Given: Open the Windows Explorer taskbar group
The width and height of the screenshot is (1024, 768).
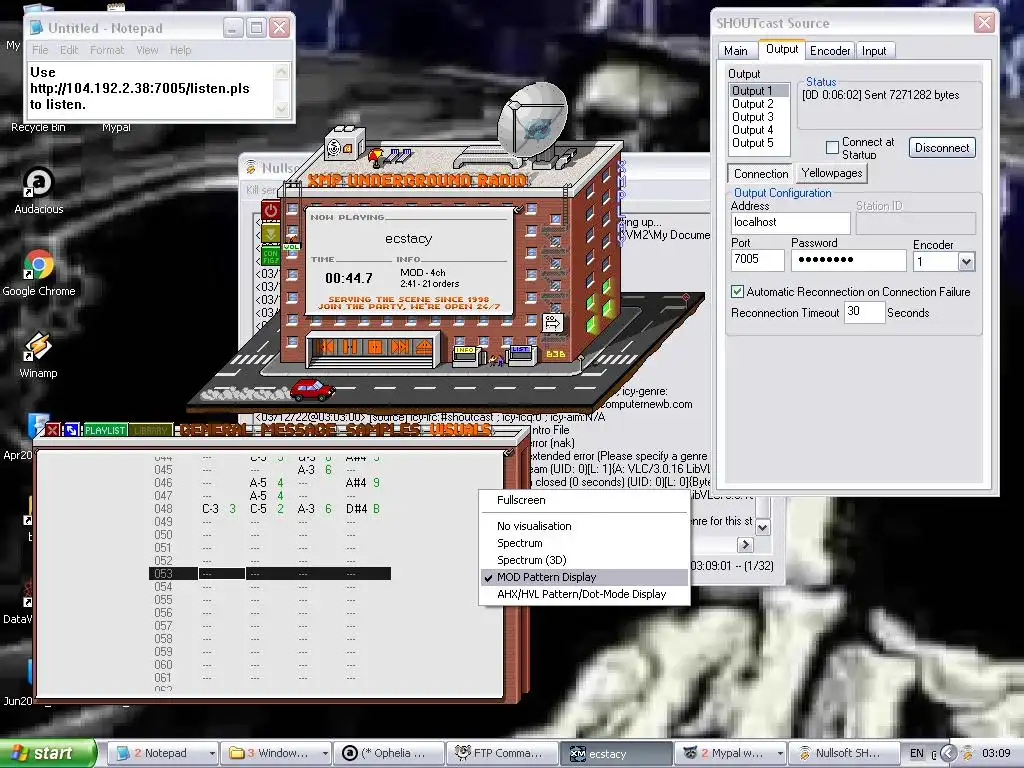Looking at the screenshot, I should (x=275, y=753).
